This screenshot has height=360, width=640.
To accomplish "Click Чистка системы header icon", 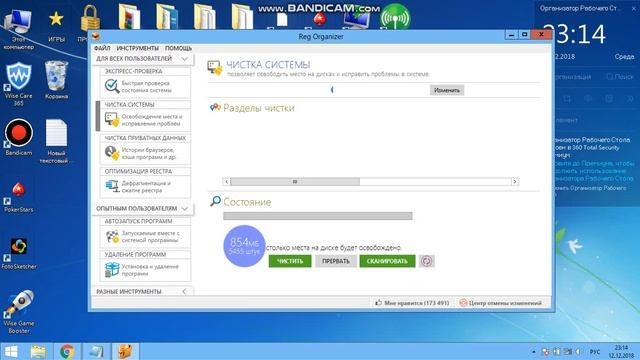I will coord(214,68).
